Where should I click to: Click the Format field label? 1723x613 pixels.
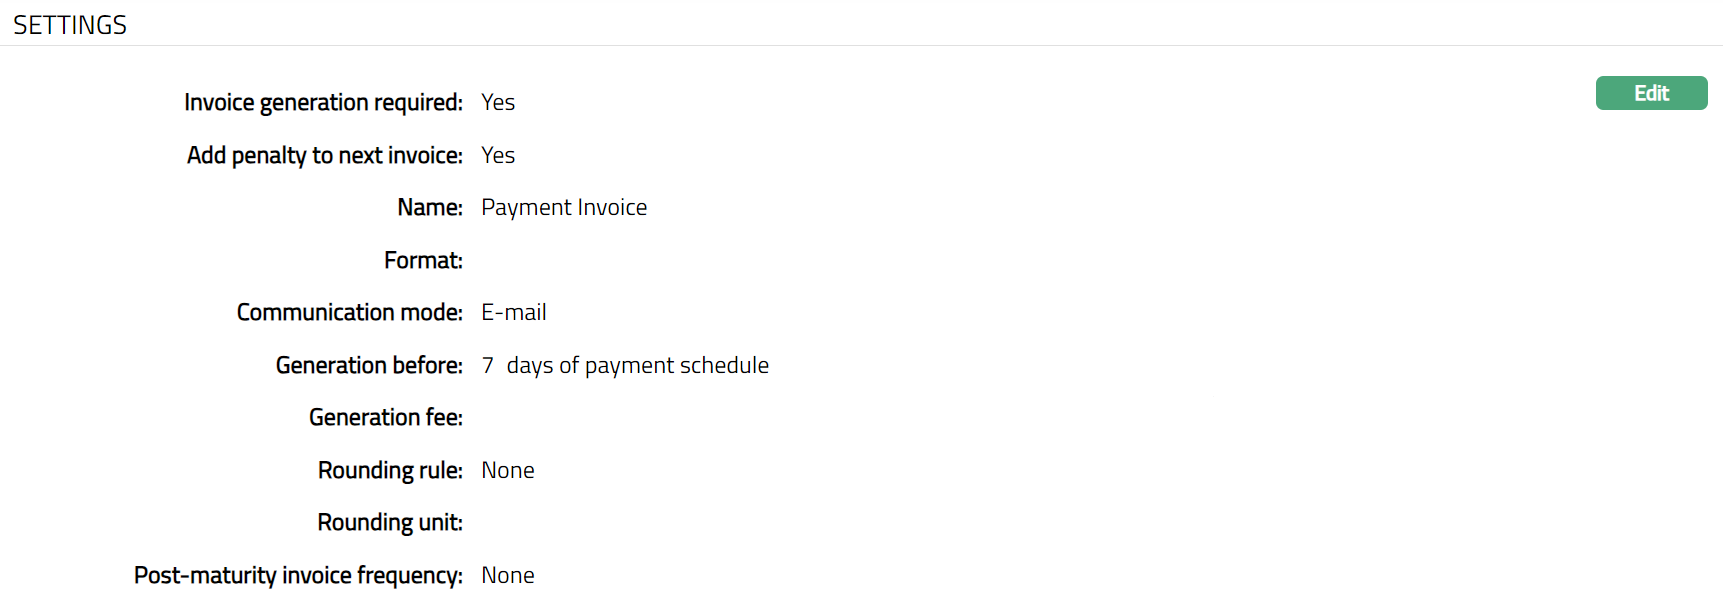pyautogui.click(x=423, y=260)
